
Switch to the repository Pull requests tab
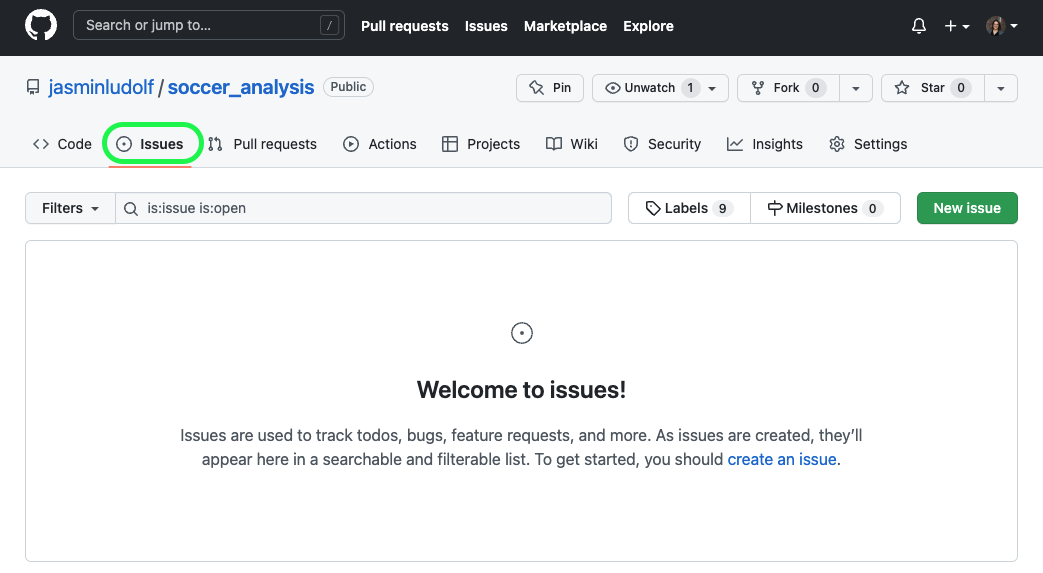pyautogui.click(x=262, y=144)
